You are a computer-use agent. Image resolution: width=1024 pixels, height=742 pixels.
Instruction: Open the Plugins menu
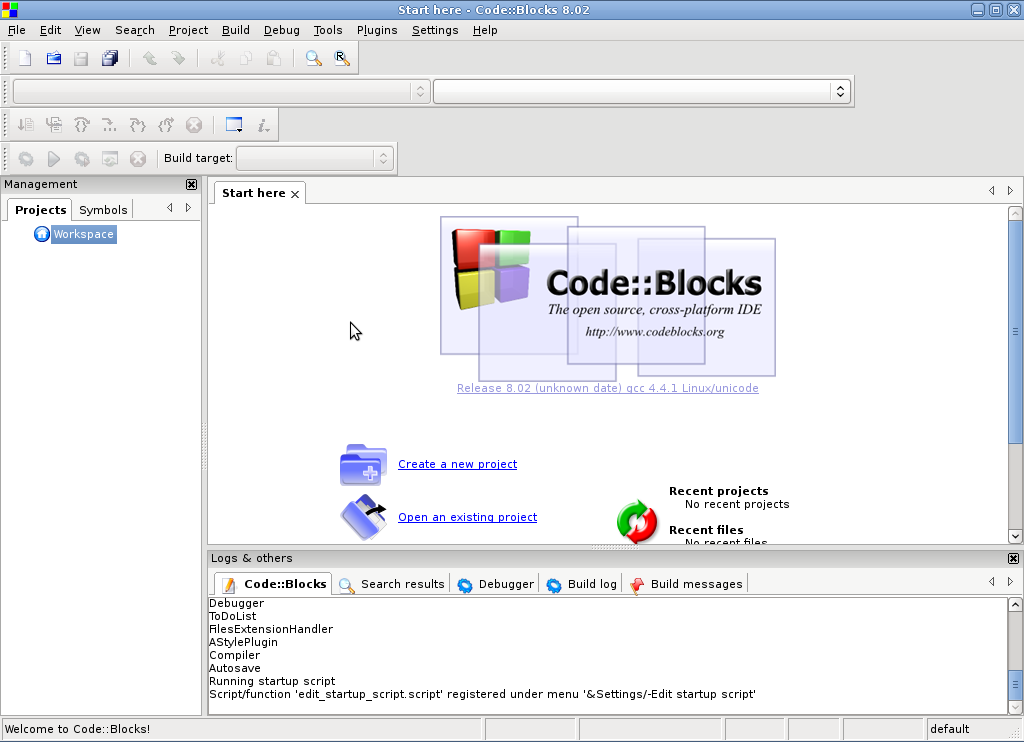[376, 30]
